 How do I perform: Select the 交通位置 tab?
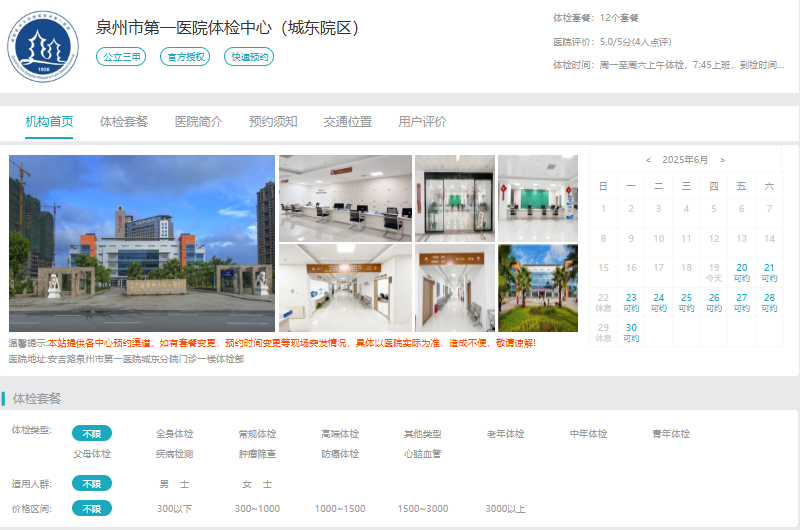[347, 122]
